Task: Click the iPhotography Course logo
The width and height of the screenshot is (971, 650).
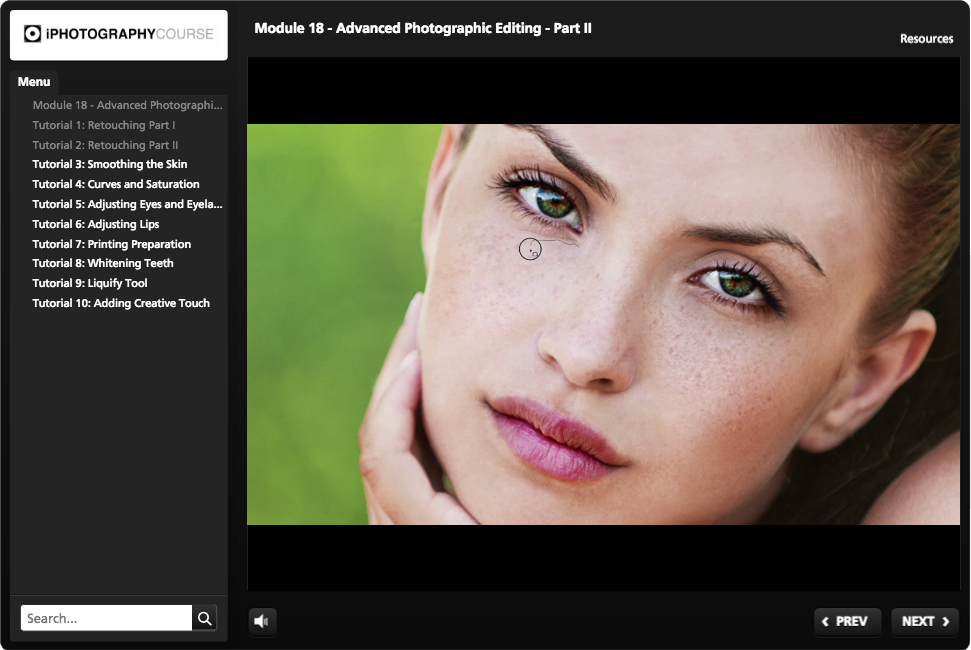Action: (119, 34)
